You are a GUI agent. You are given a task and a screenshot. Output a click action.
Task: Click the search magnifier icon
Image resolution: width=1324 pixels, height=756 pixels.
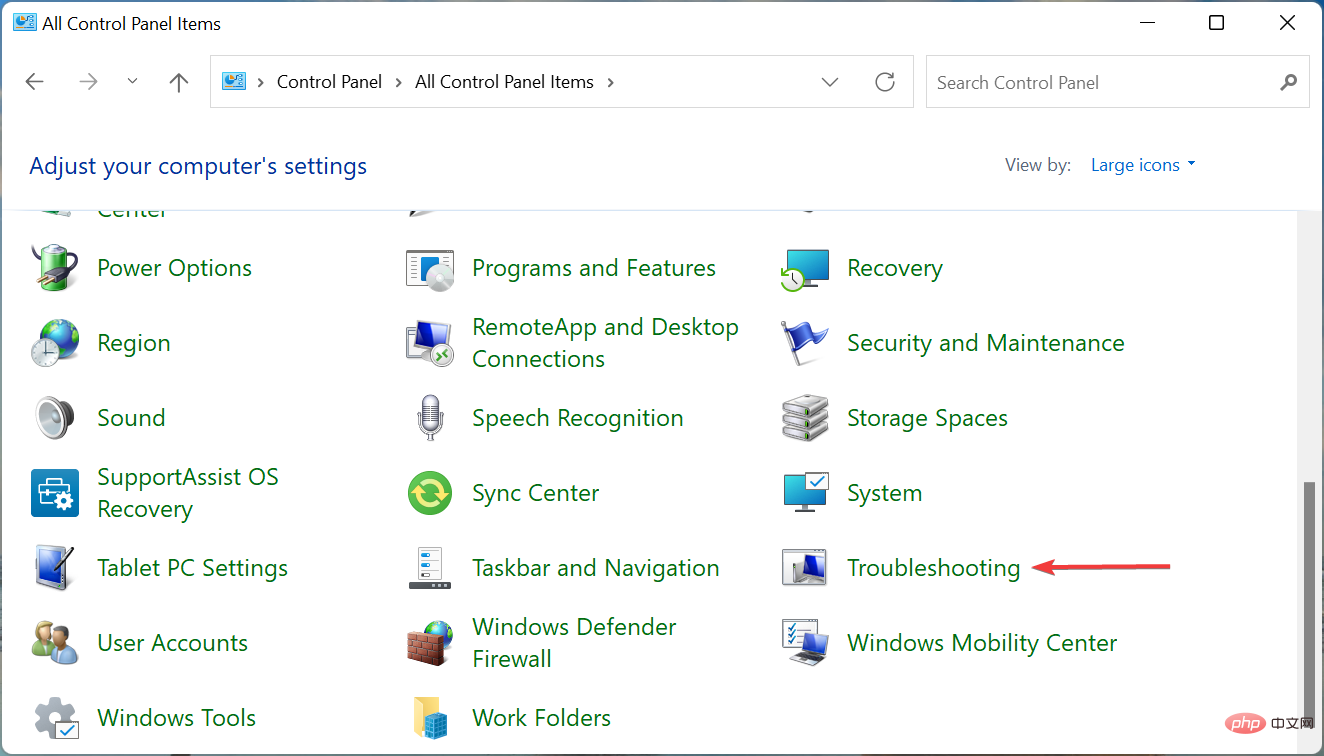click(x=1289, y=83)
